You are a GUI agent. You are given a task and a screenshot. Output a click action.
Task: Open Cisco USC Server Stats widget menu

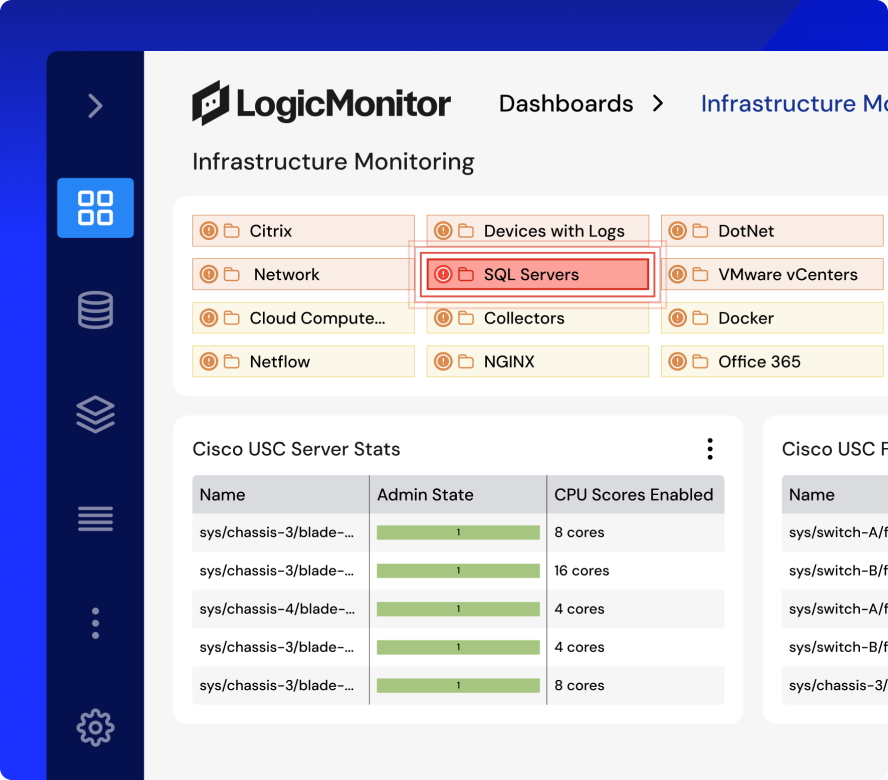[x=710, y=449]
